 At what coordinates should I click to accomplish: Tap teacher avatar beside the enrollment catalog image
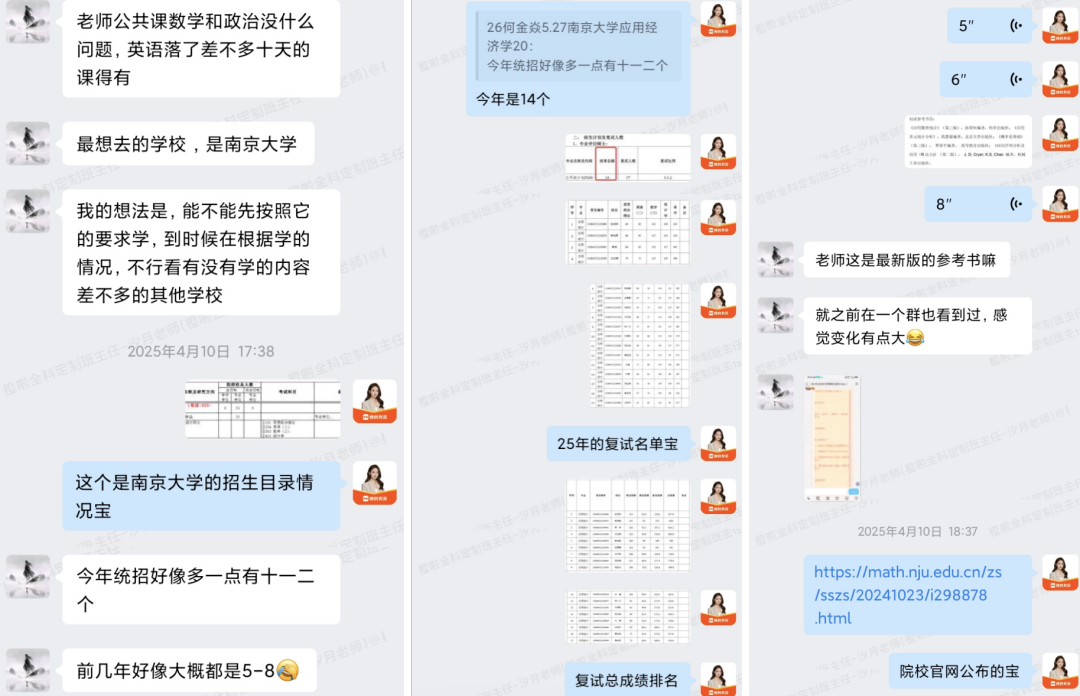(x=375, y=401)
